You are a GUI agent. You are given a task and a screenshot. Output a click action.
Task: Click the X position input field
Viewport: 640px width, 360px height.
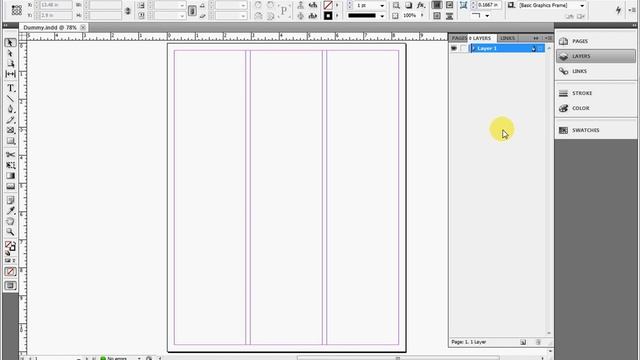coord(56,5)
